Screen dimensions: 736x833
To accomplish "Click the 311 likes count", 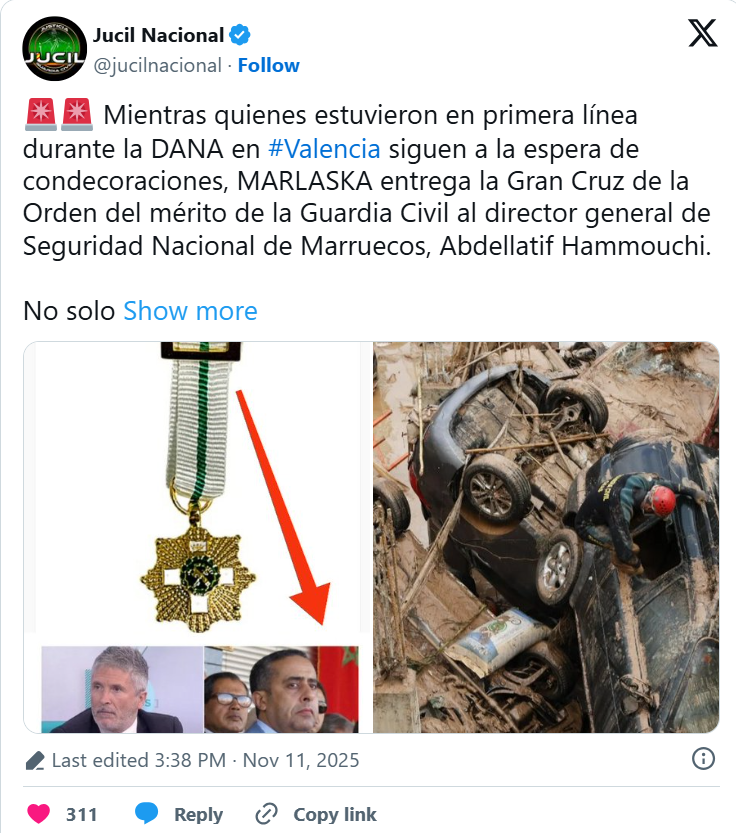I will click(81, 814).
